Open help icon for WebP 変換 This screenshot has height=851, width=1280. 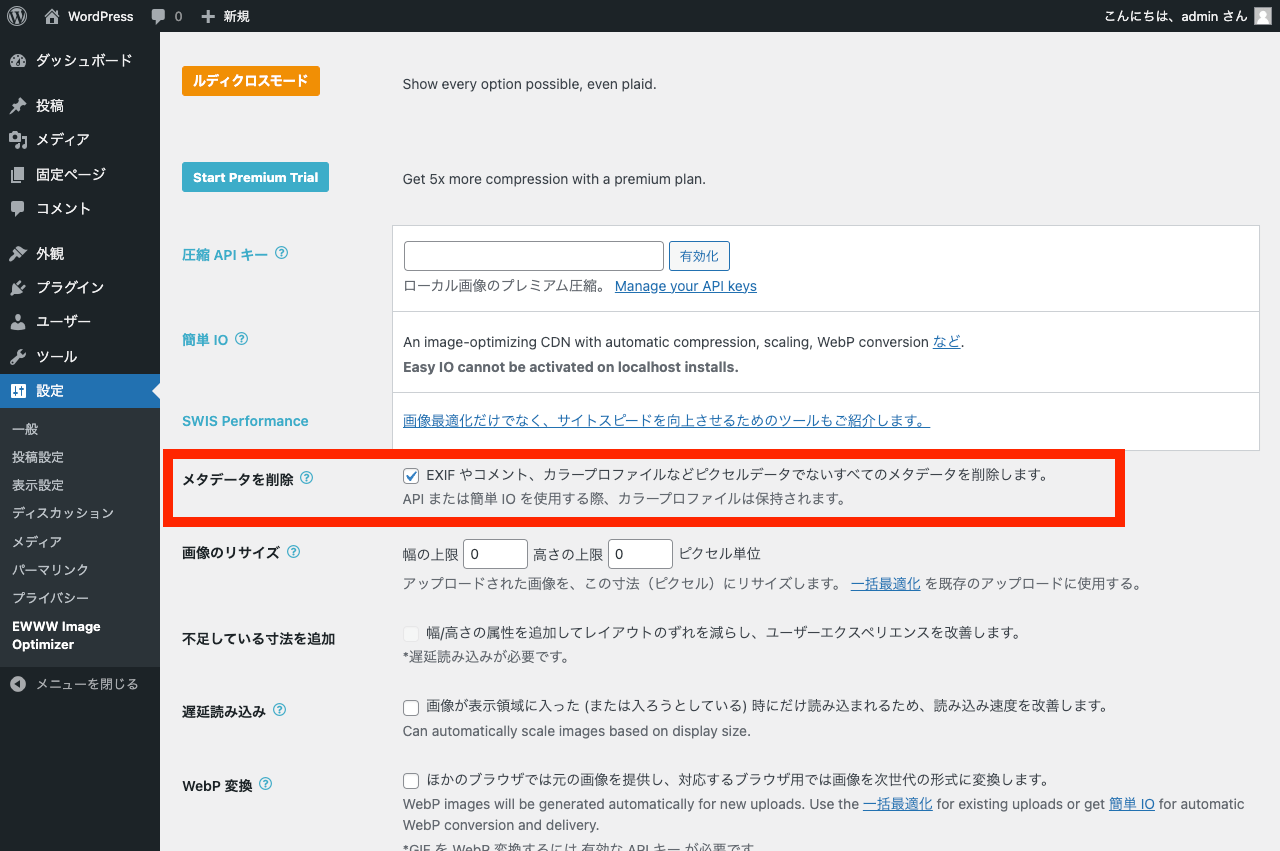266,784
